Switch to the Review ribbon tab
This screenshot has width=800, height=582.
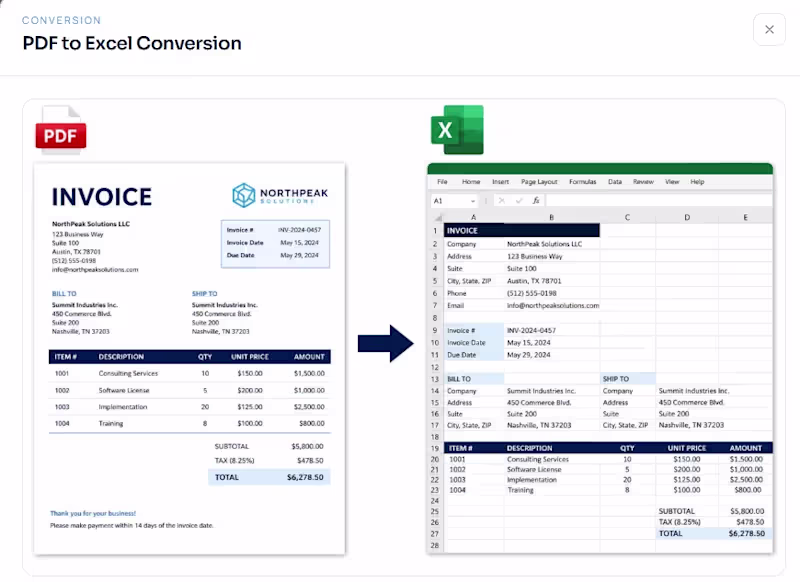pos(643,182)
